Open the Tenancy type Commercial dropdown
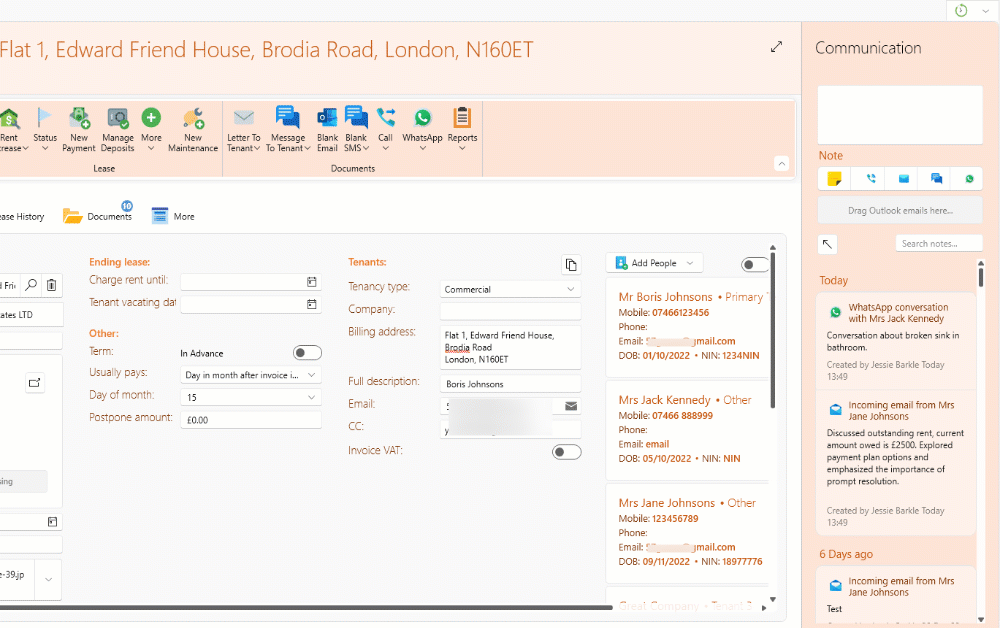The image size is (1000, 628). [510, 289]
